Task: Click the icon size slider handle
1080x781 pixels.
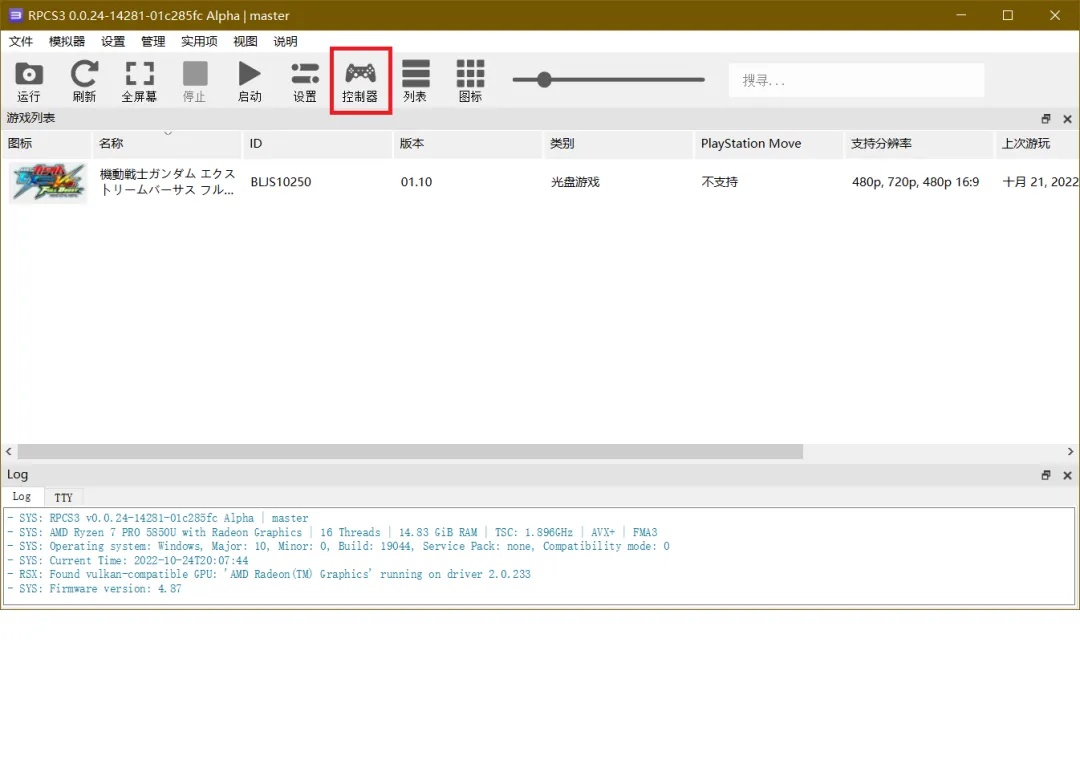Action: pos(544,80)
